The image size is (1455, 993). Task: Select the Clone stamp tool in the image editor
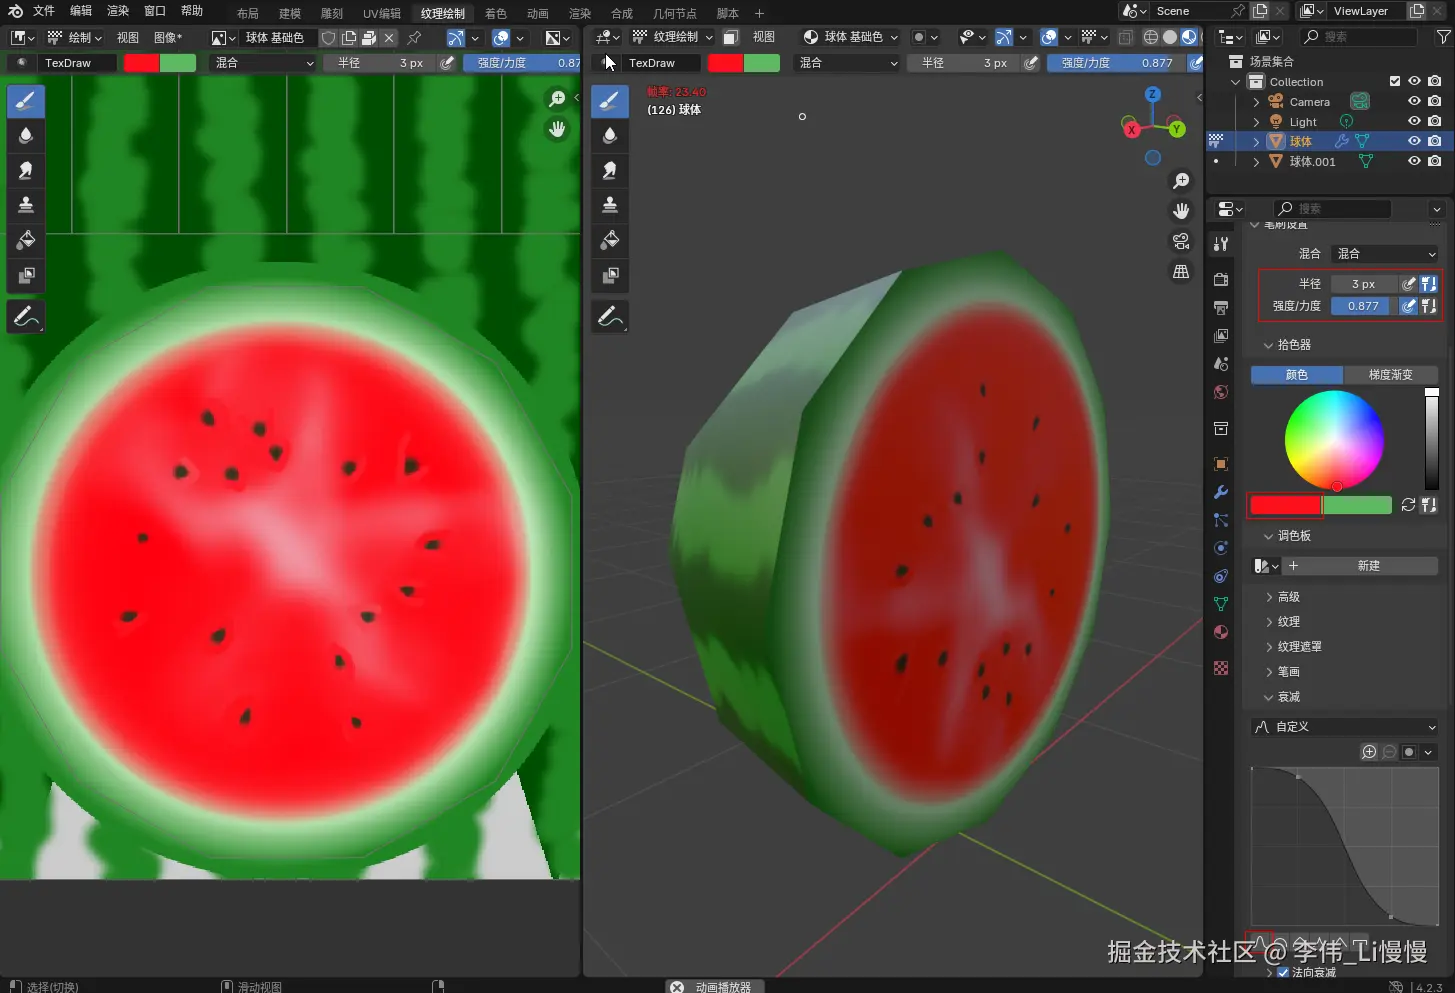click(26, 205)
